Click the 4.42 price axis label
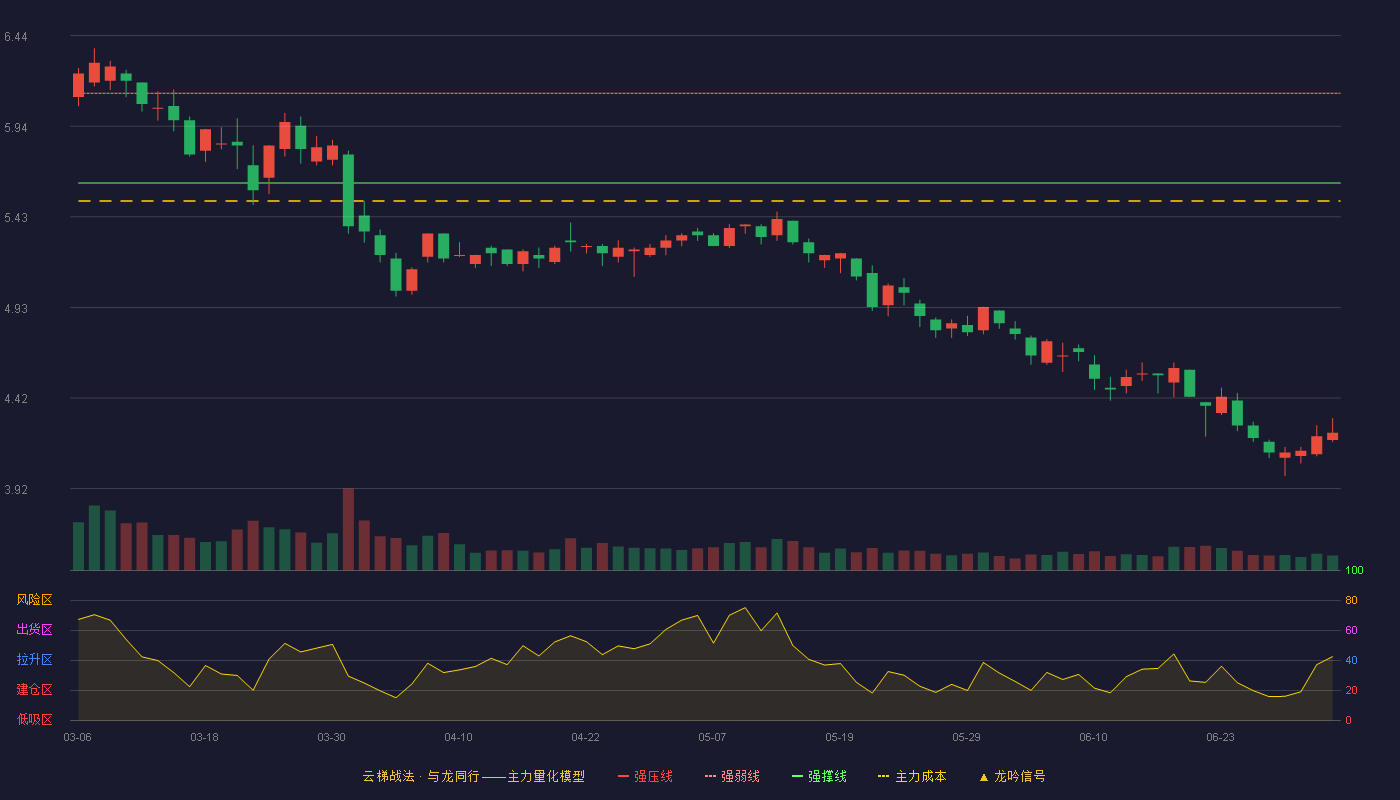The height and width of the screenshot is (800, 1400). click(16, 399)
